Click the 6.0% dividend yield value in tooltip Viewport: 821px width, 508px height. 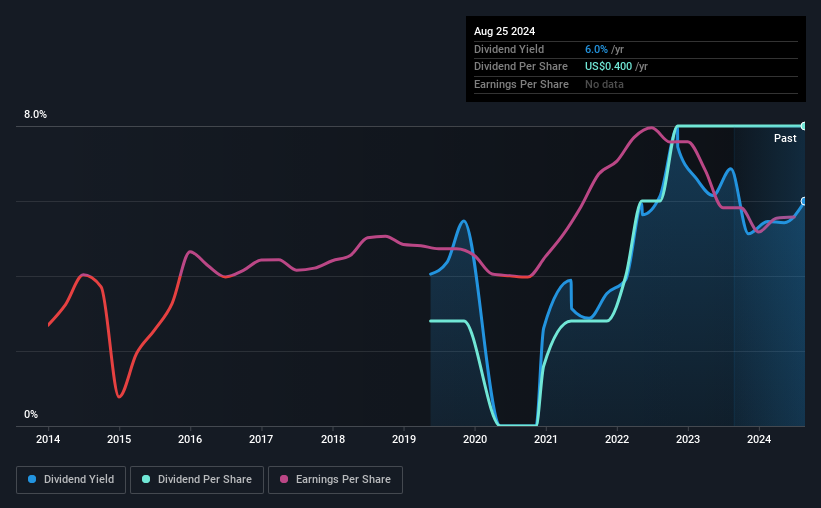[596, 49]
